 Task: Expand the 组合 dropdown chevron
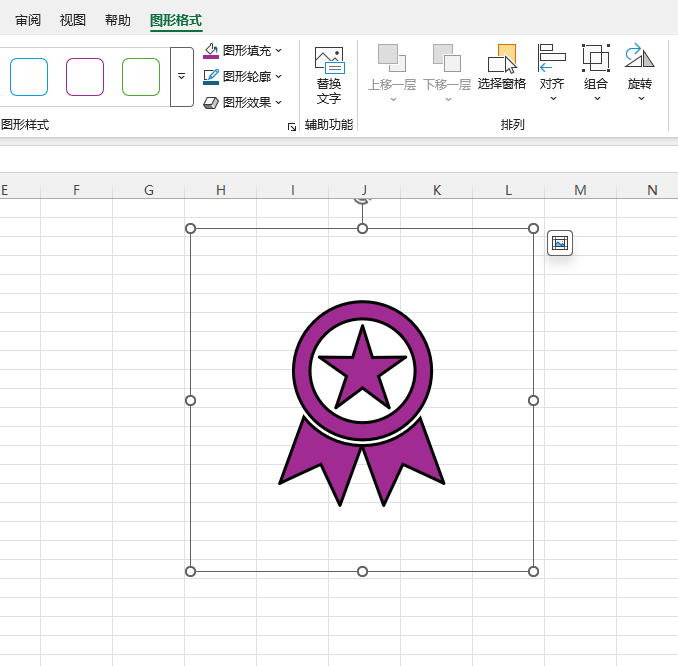click(x=597, y=99)
